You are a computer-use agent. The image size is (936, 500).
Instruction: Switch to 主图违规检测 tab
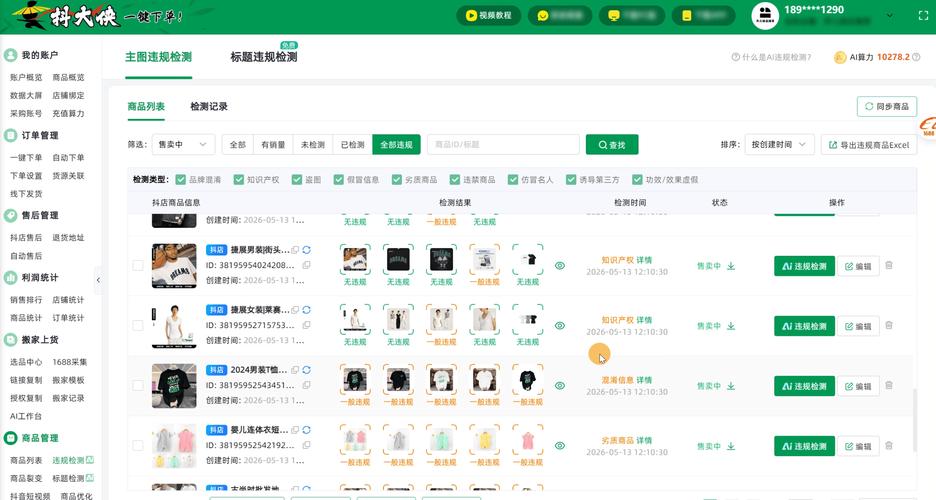click(158, 57)
